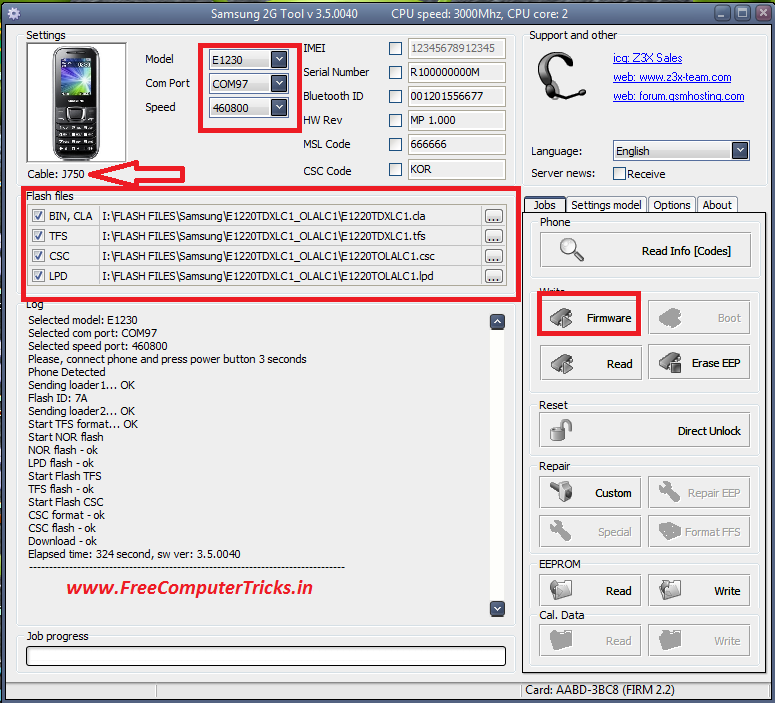
Task: Browse for the LPD flash file
Action: (x=493, y=276)
